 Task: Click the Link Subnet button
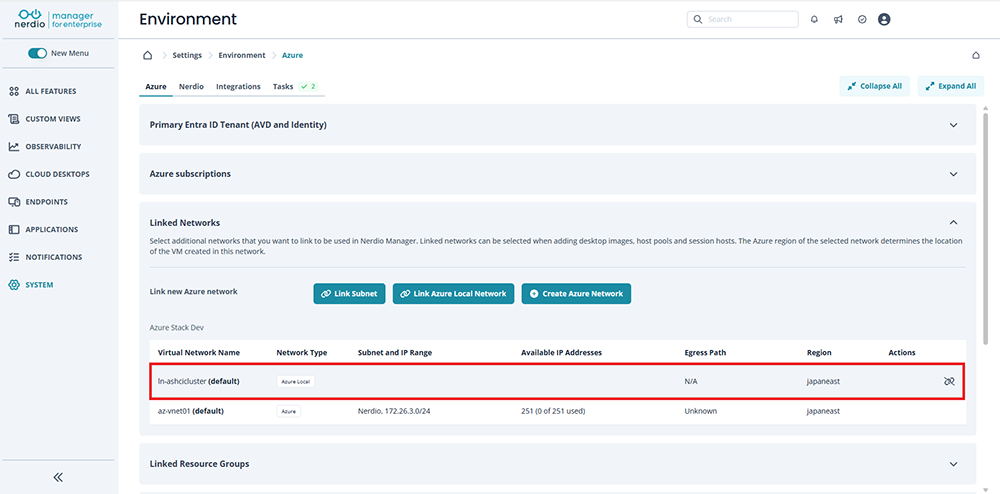click(x=349, y=294)
